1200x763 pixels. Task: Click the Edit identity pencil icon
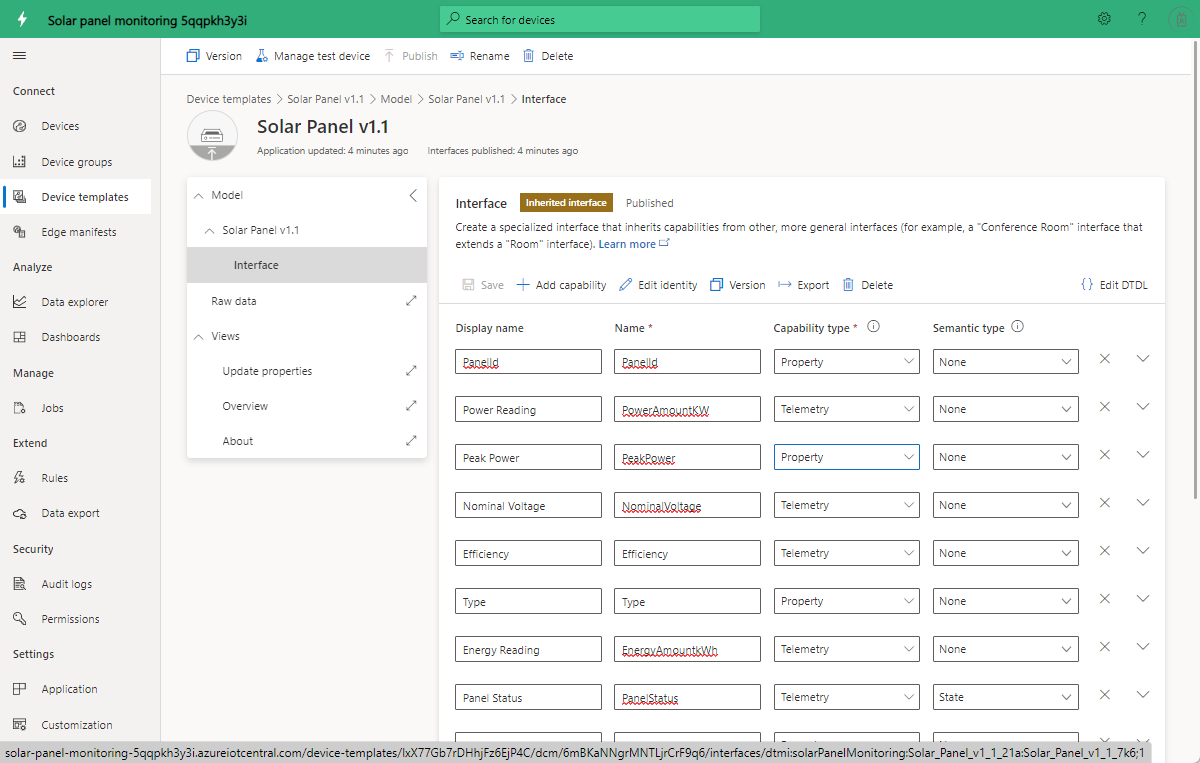coord(626,285)
